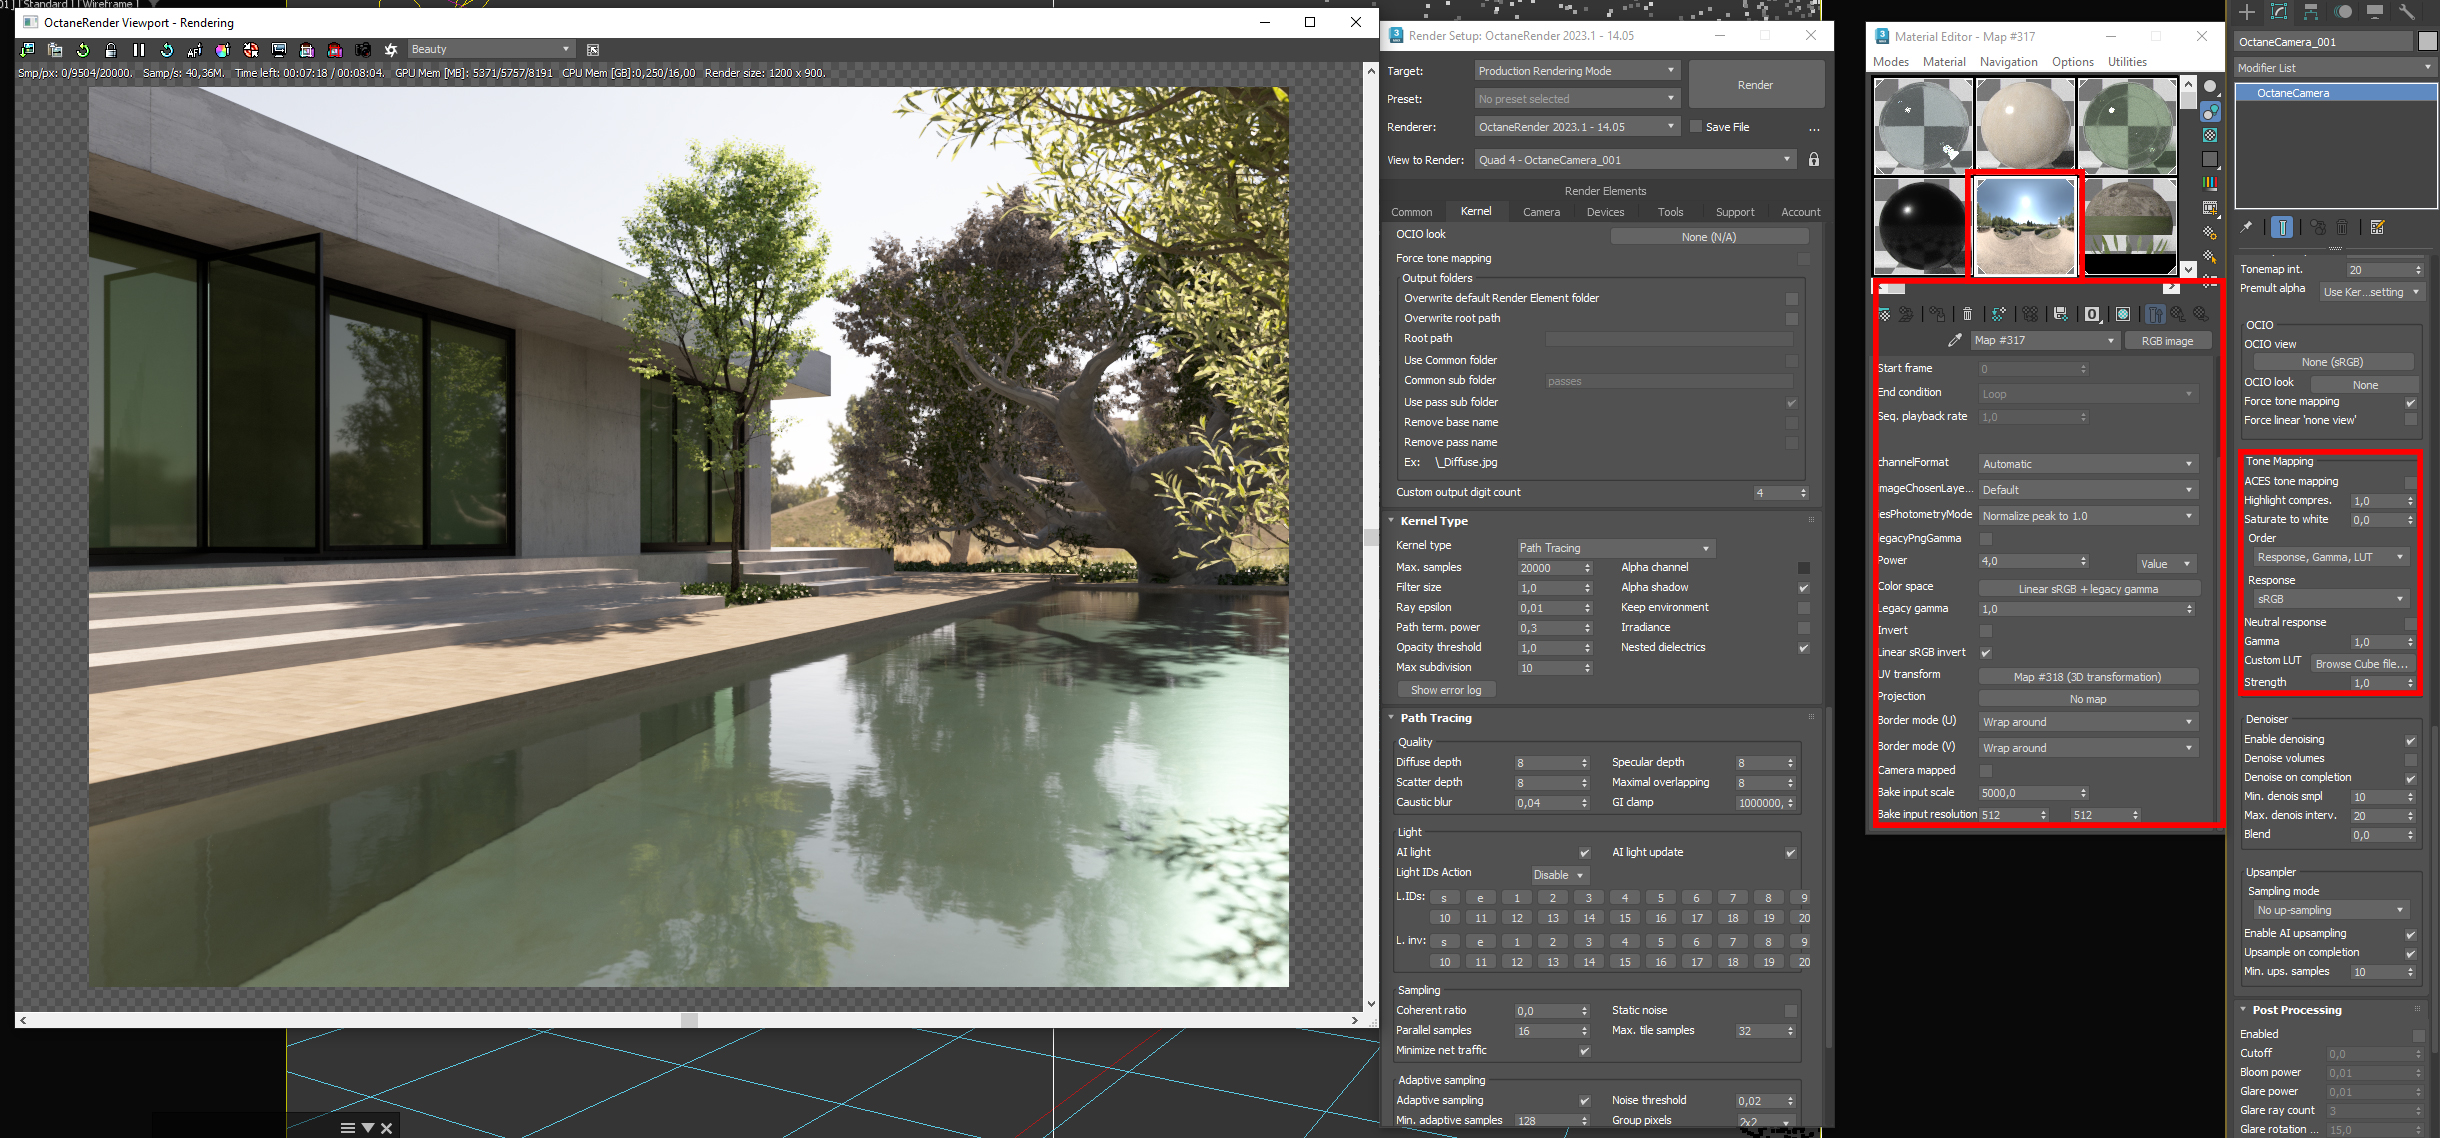Click the trash icon in Material Editor
The height and width of the screenshot is (1138, 2440).
[x=1967, y=314]
